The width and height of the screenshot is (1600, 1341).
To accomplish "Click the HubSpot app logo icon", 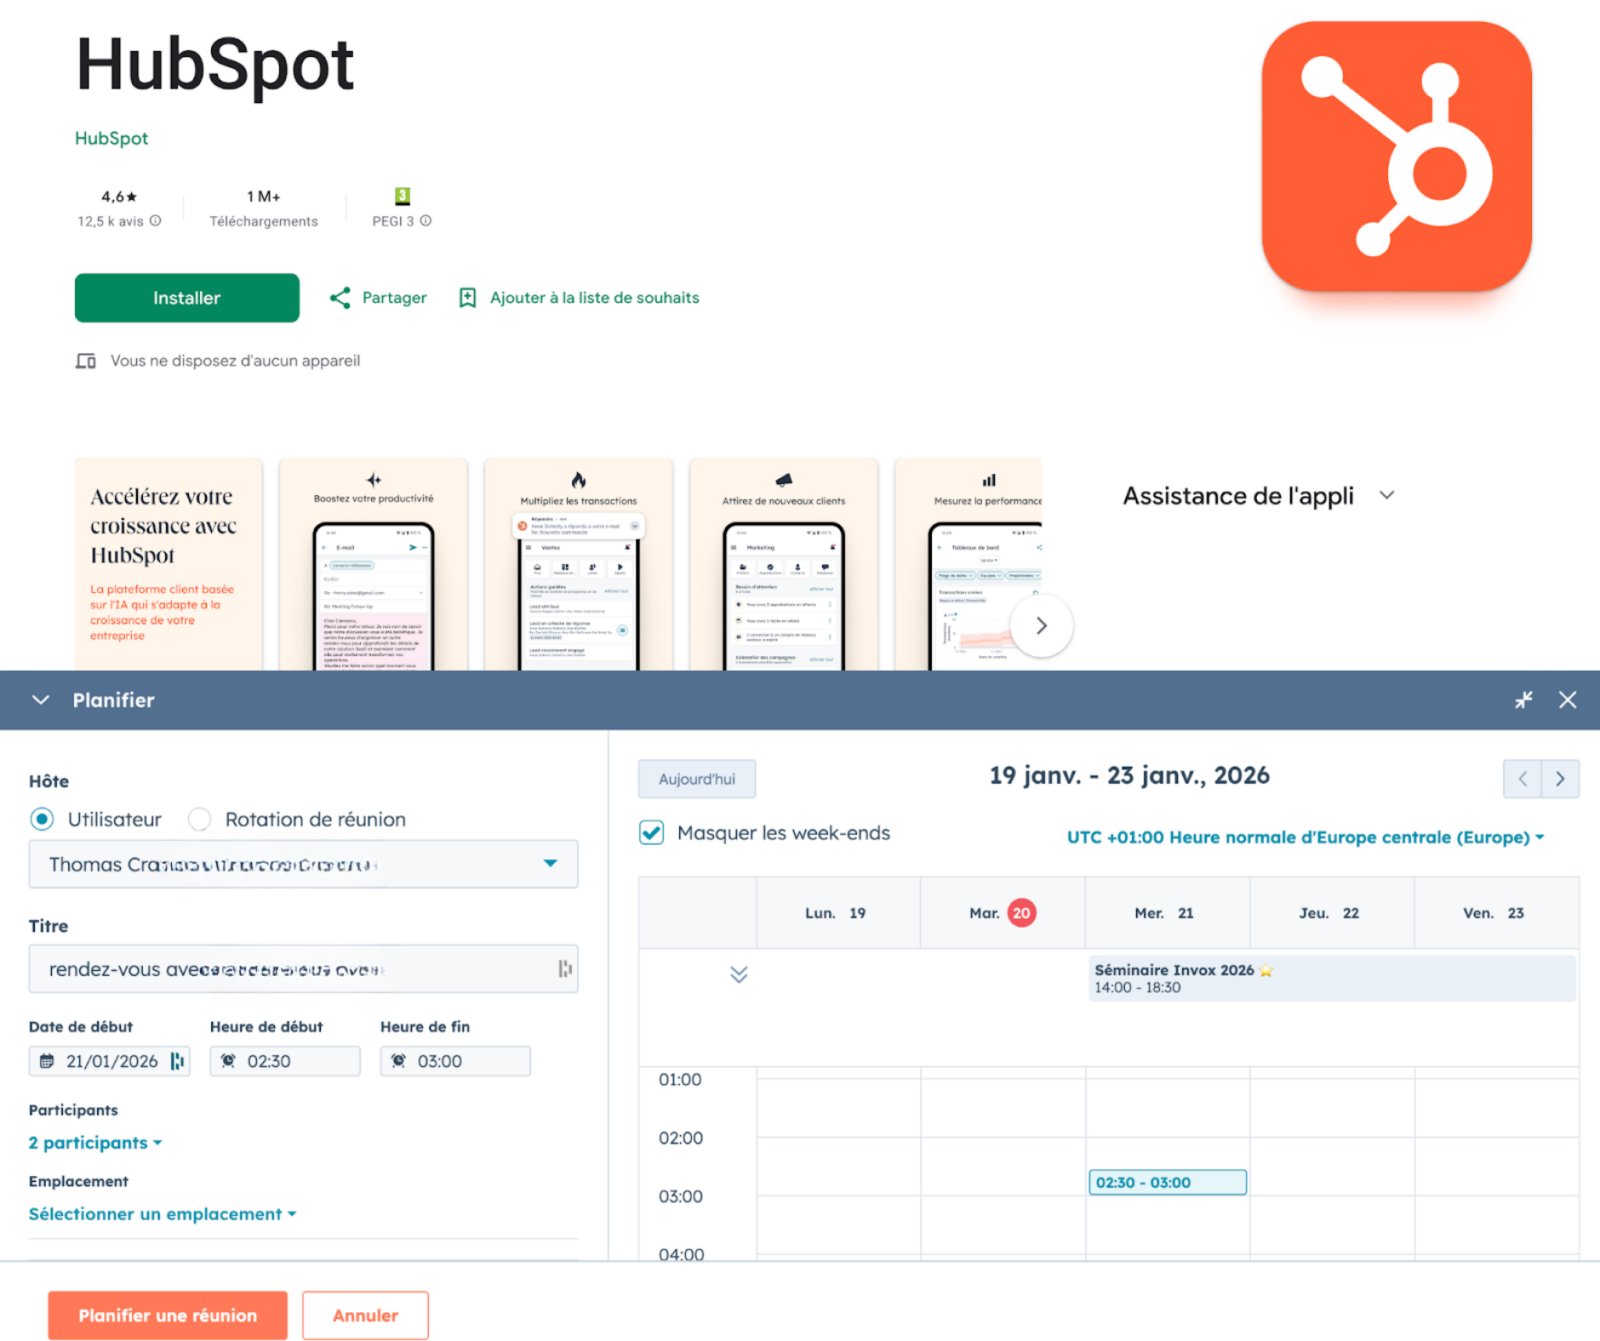I will [x=1396, y=156].
